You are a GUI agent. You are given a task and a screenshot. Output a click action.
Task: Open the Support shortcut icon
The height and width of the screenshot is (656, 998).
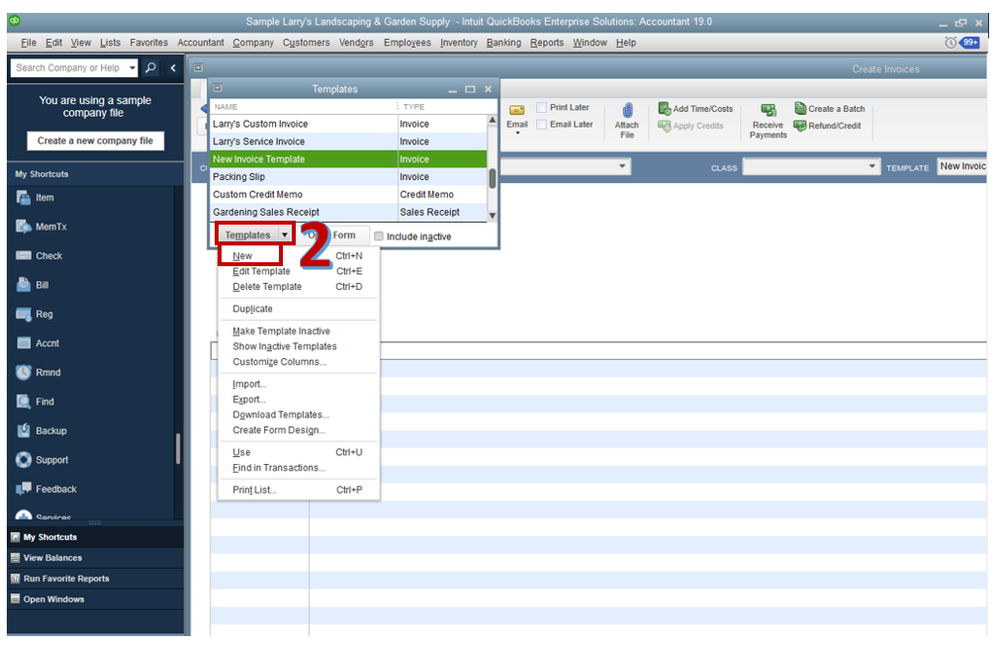pyautogui.click(x=24, y=461)
